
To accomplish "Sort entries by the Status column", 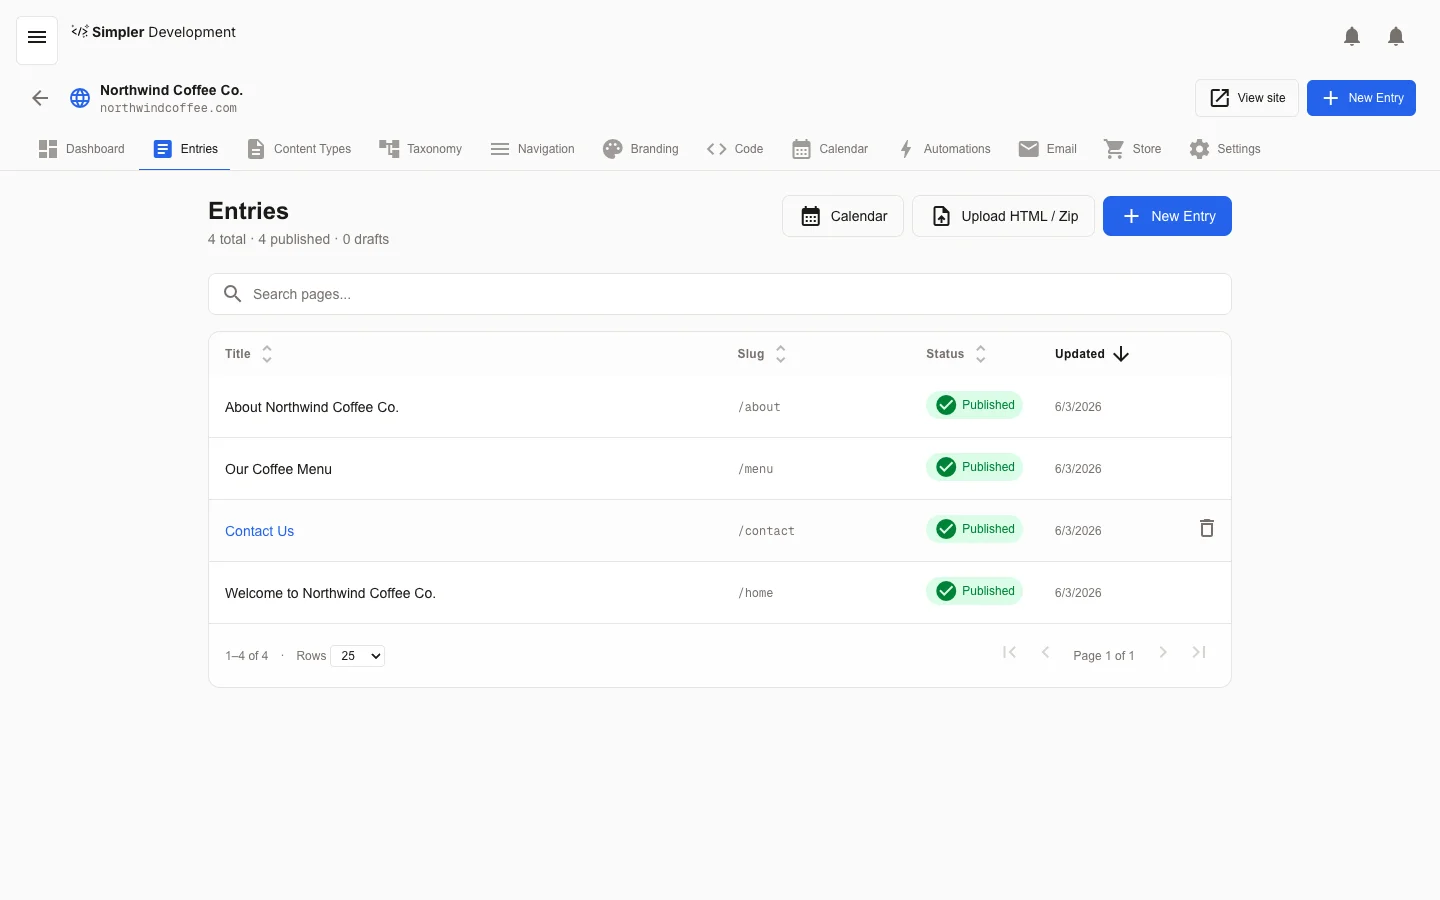I will (957, 354).
